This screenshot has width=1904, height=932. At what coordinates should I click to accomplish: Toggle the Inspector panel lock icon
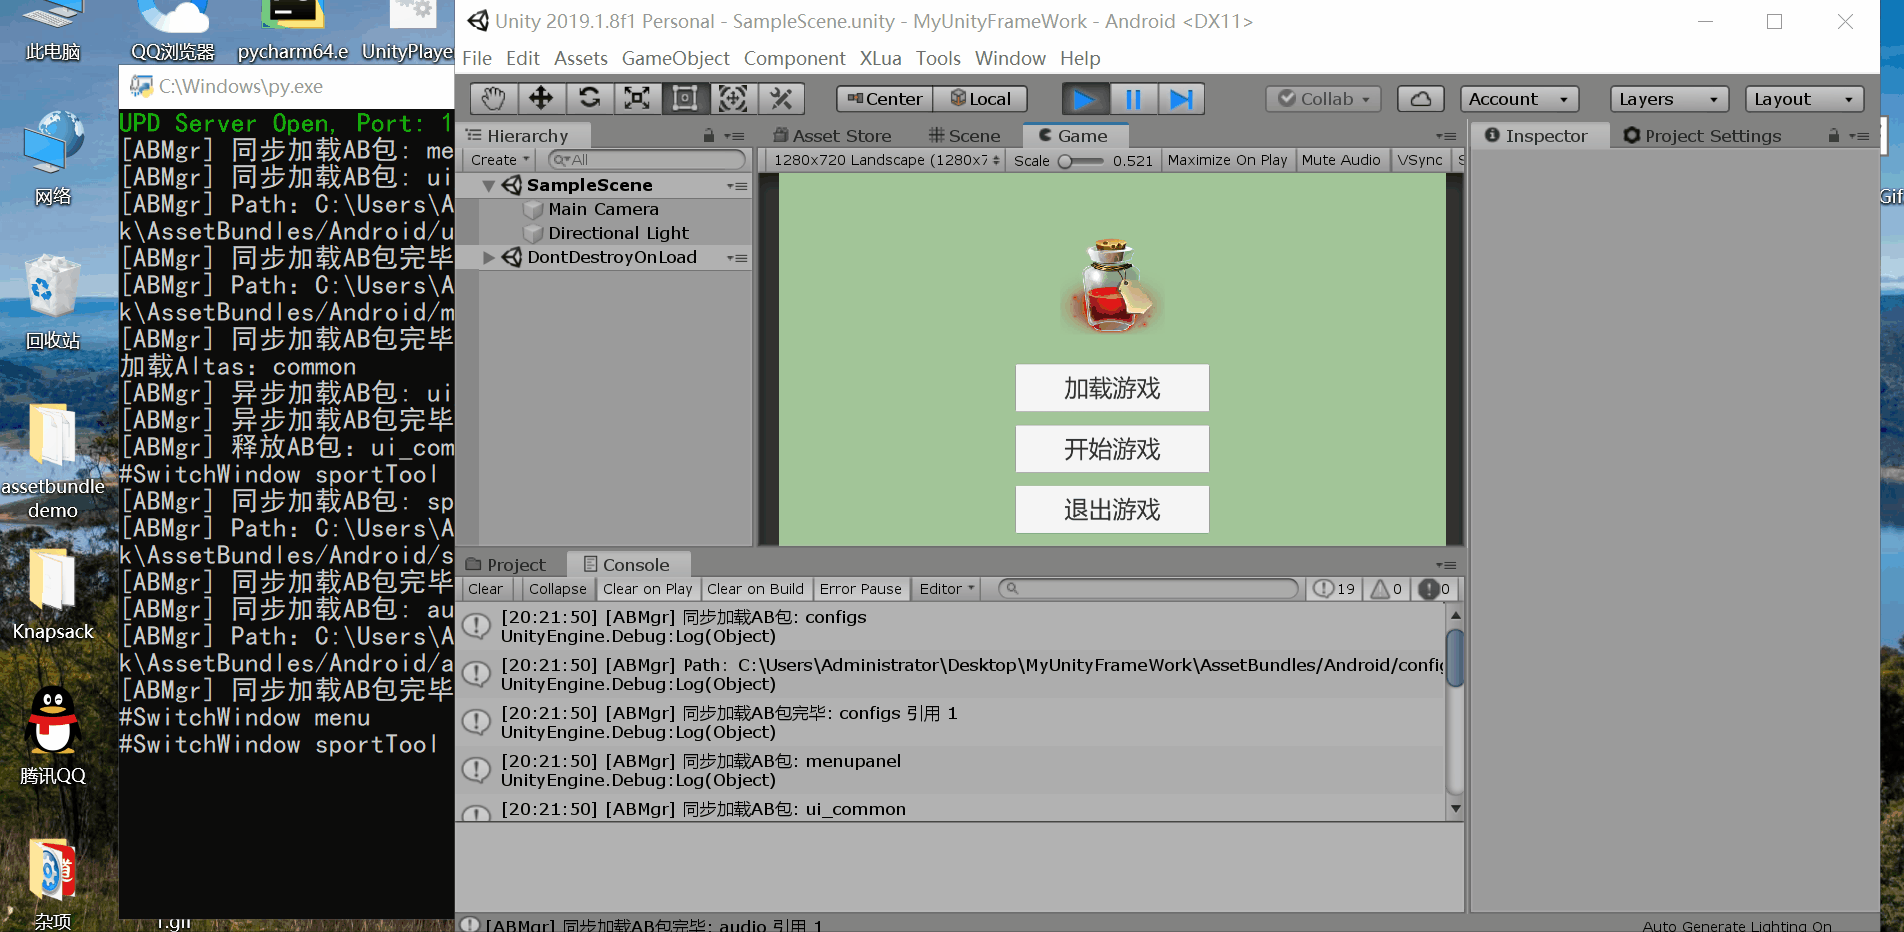click(x=1833, y=136)
